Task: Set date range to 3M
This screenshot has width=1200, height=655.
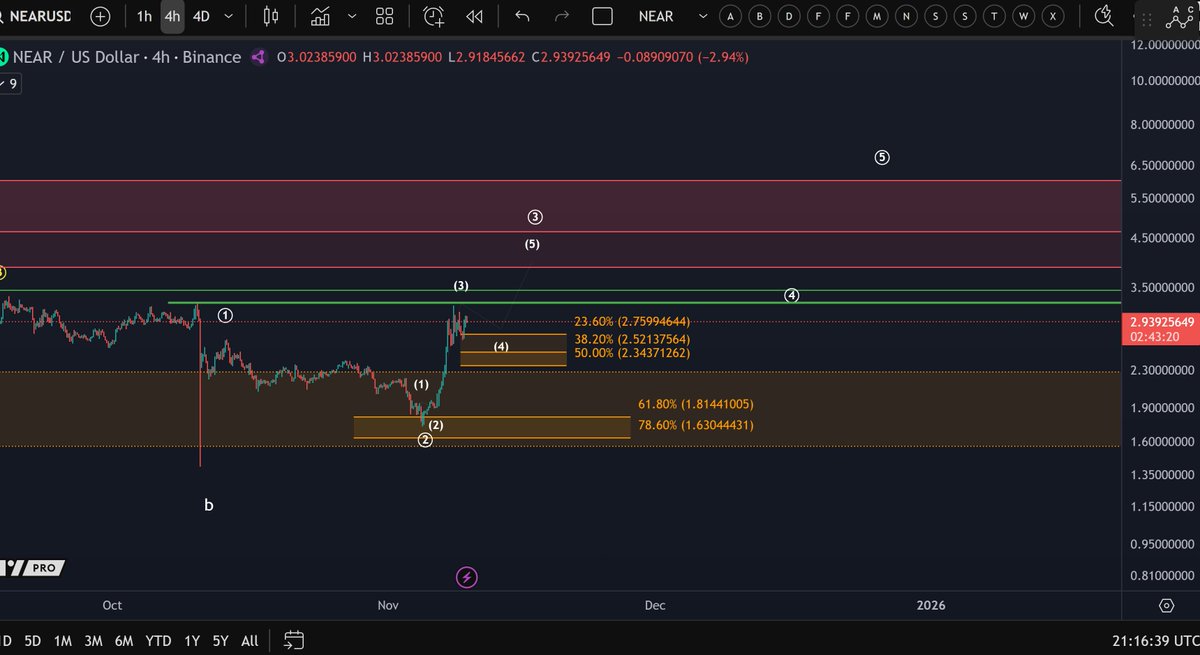Action: point(93,640)
